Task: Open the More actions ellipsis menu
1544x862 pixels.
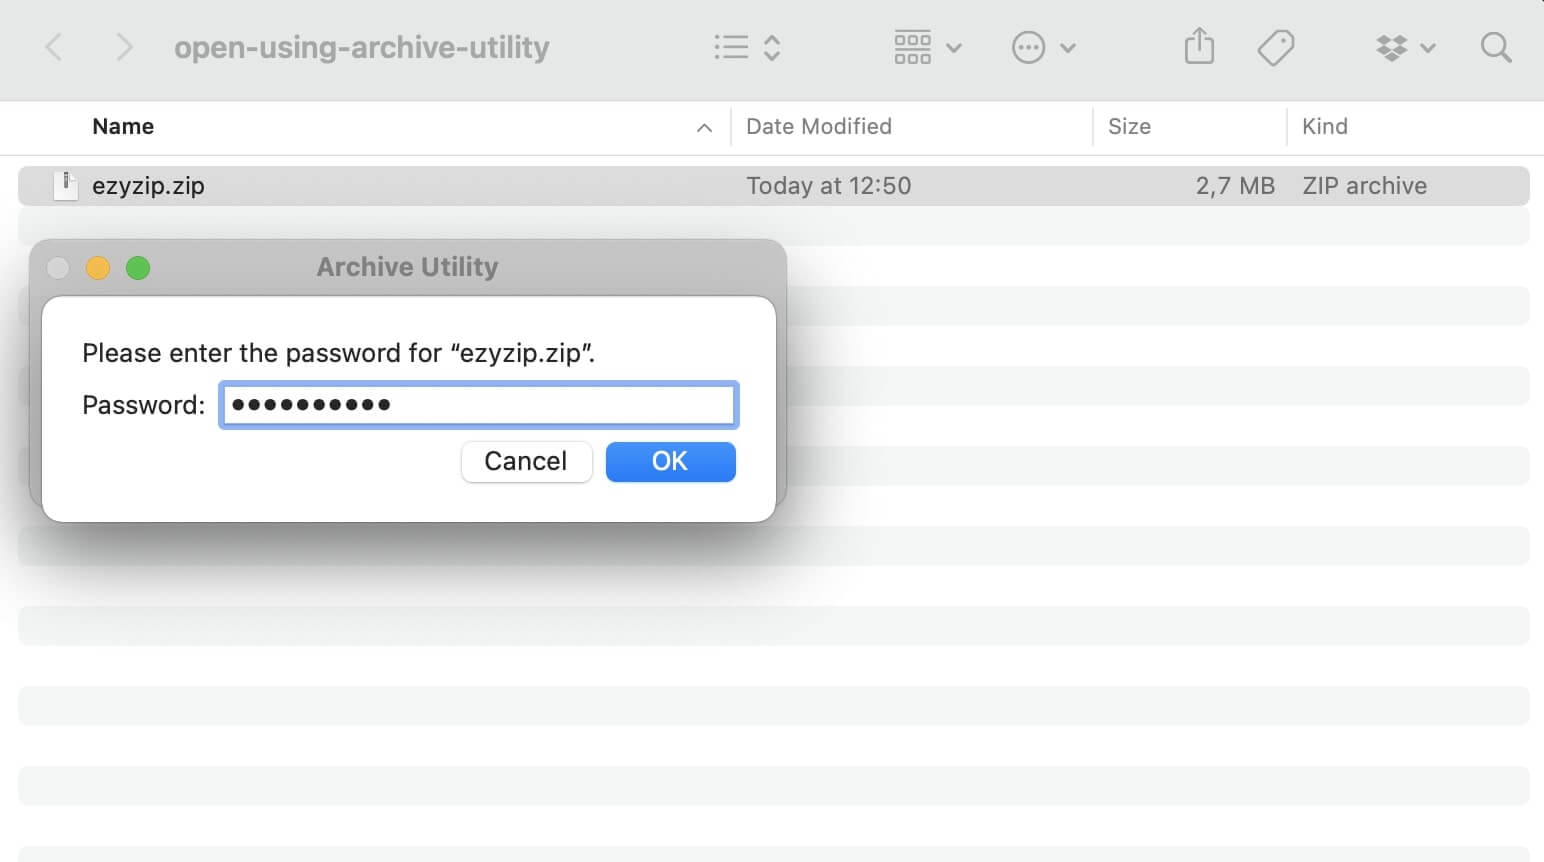Action: click(x=1028, y=47)
